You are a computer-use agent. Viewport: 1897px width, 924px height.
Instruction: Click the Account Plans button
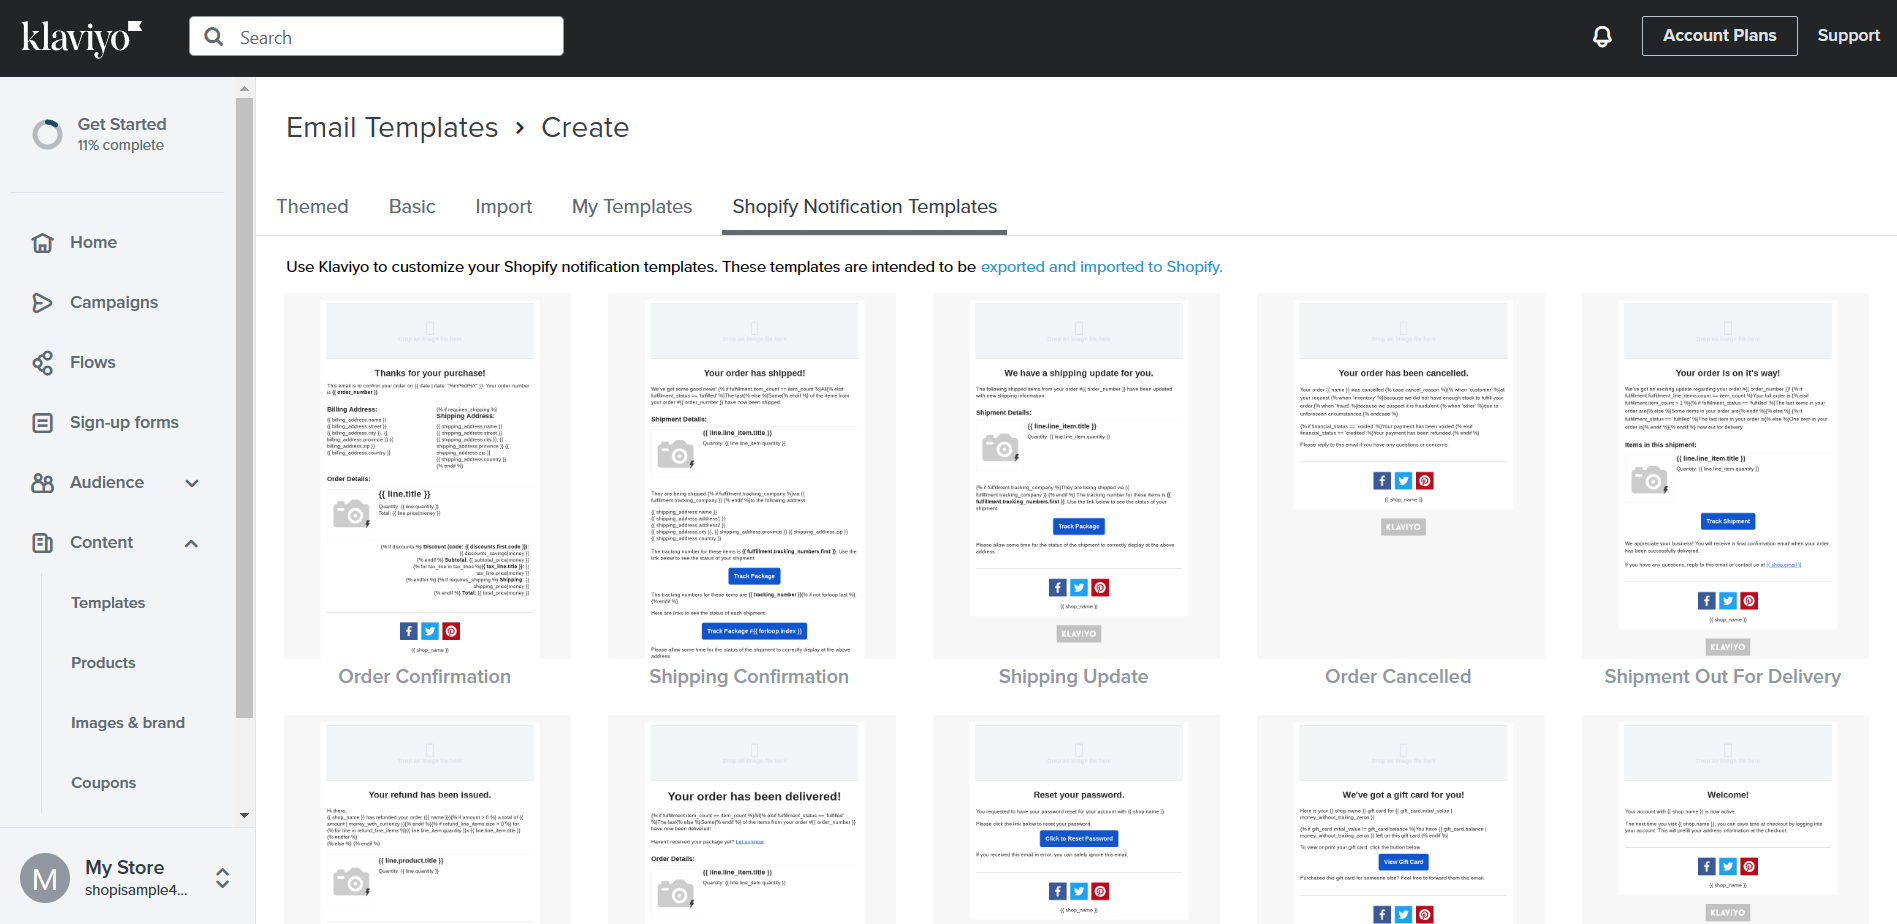1719,36
